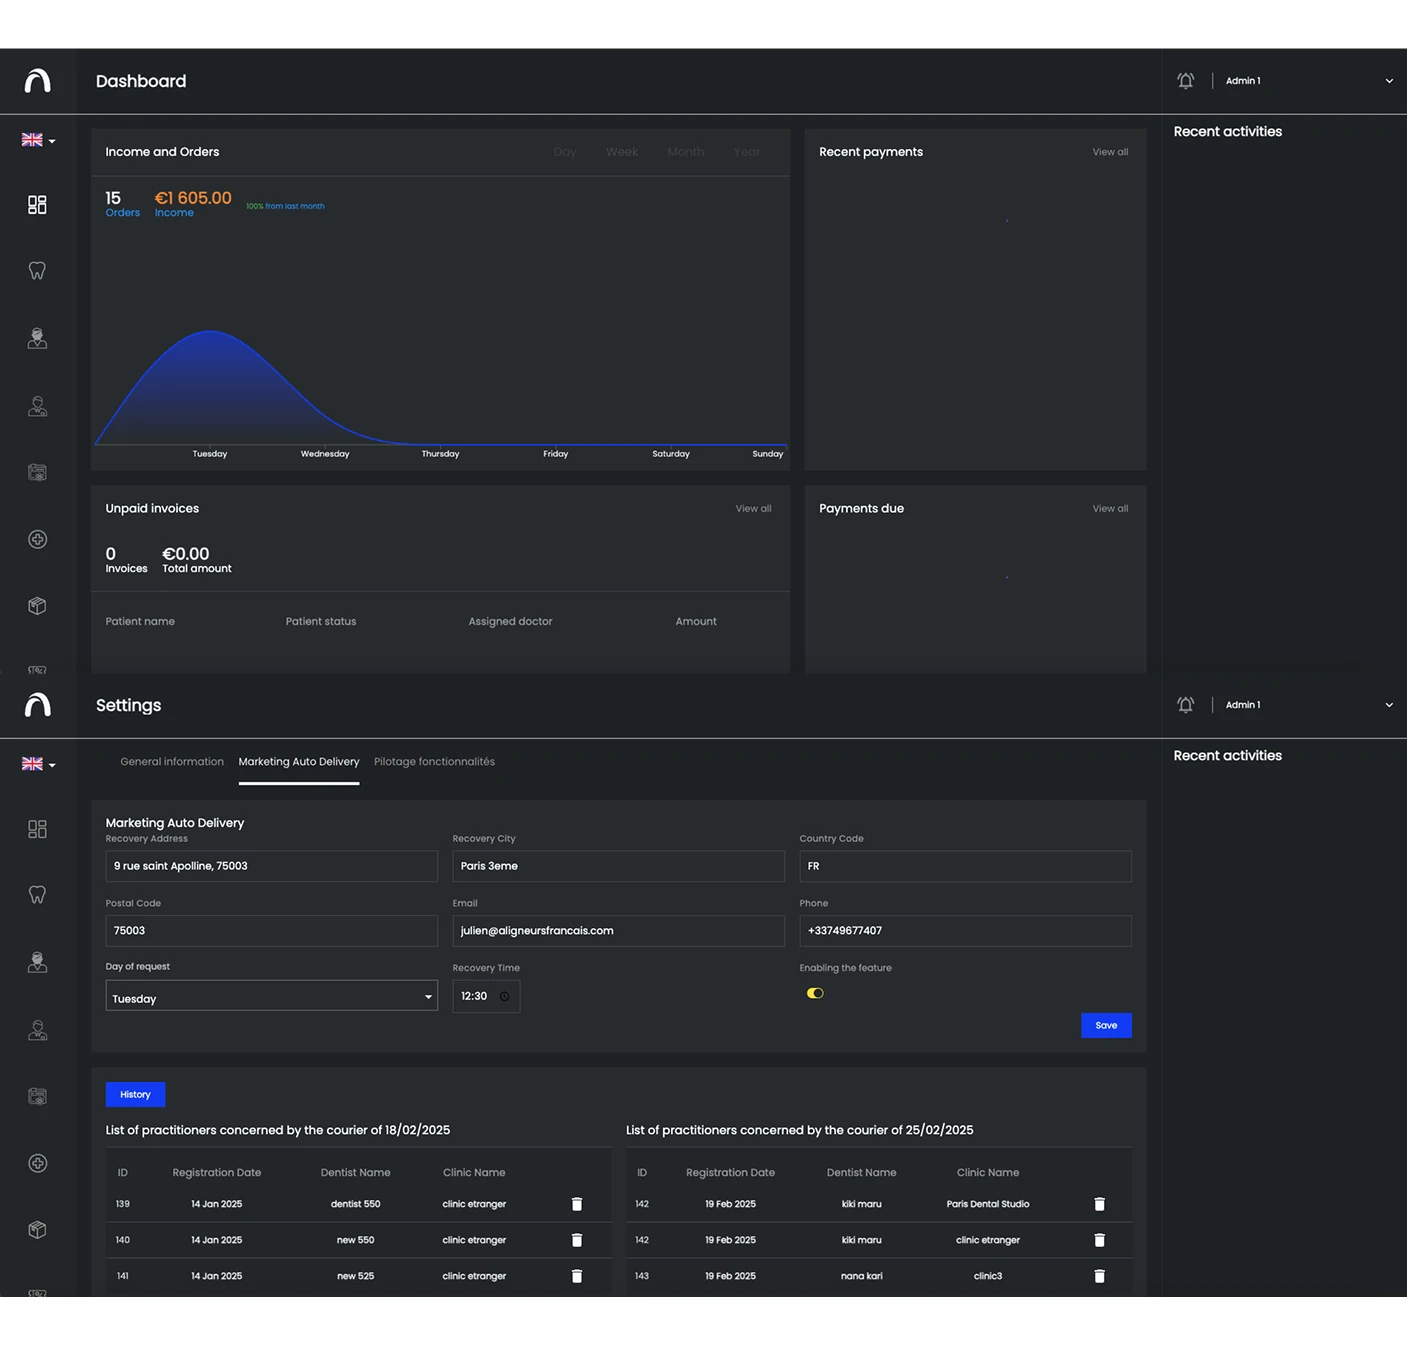Click the Recovery Address input field
1407x1347 pixels.
[x=271, y=866]
